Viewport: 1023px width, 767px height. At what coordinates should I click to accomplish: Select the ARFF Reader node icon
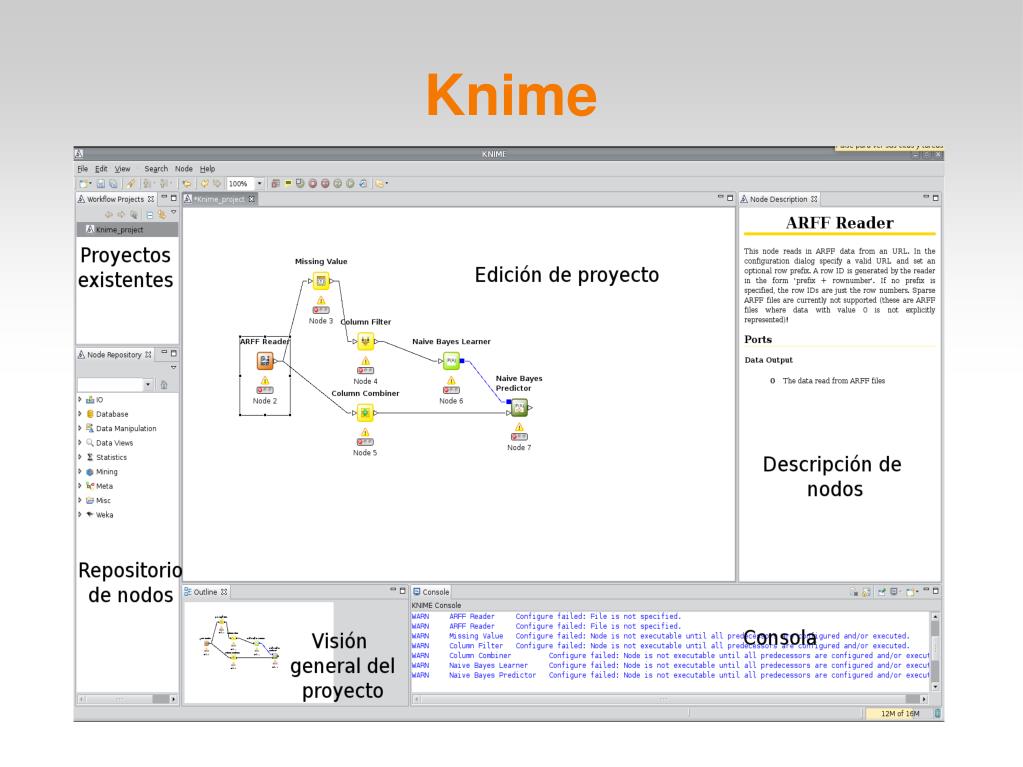265,361
